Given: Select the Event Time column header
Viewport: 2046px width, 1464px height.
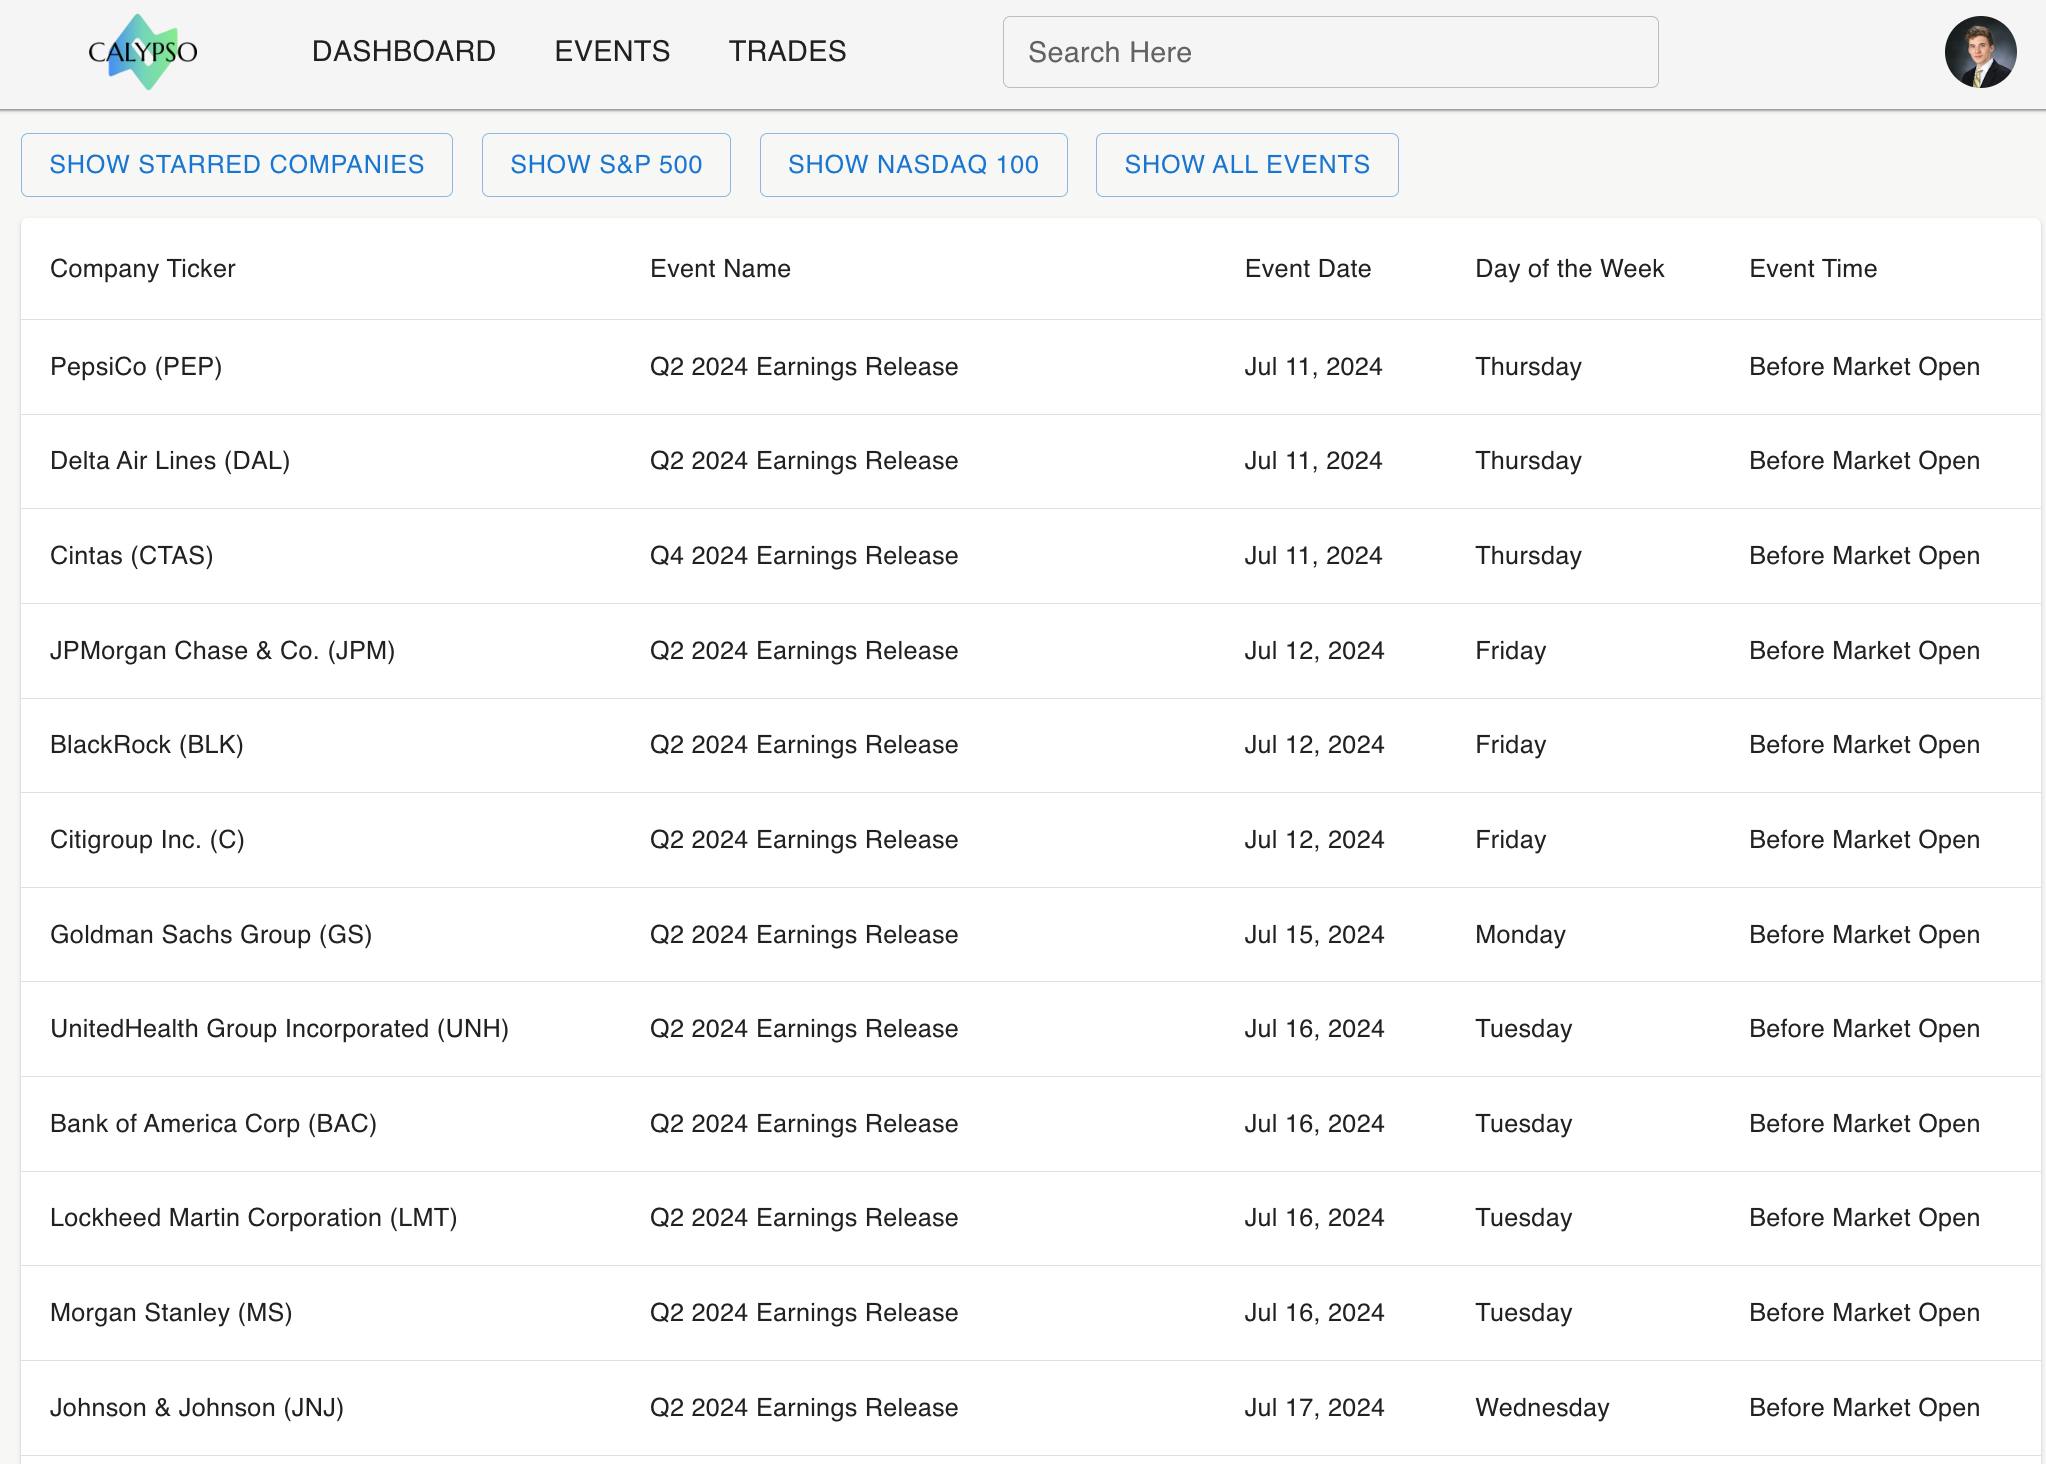Looking at the screenshot, I should coord(1813,269).
